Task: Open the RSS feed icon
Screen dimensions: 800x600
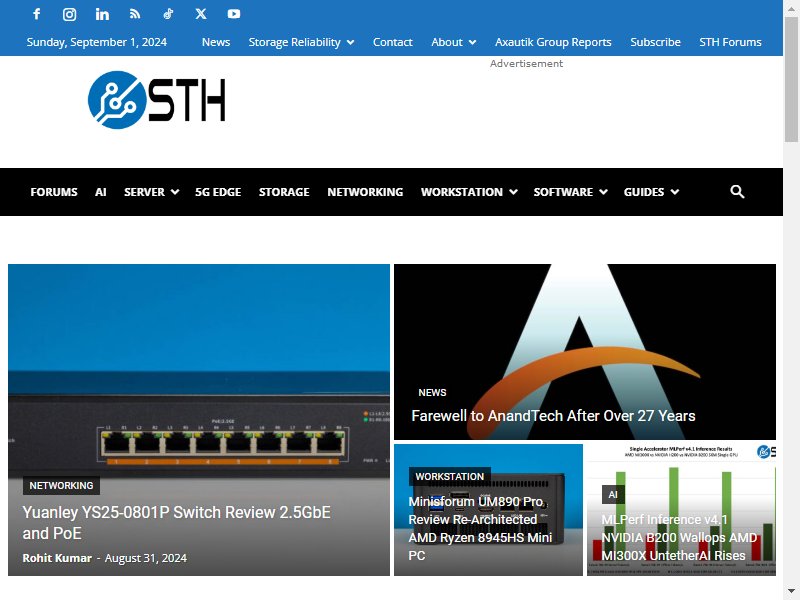Action: click(x=135, y=14)
